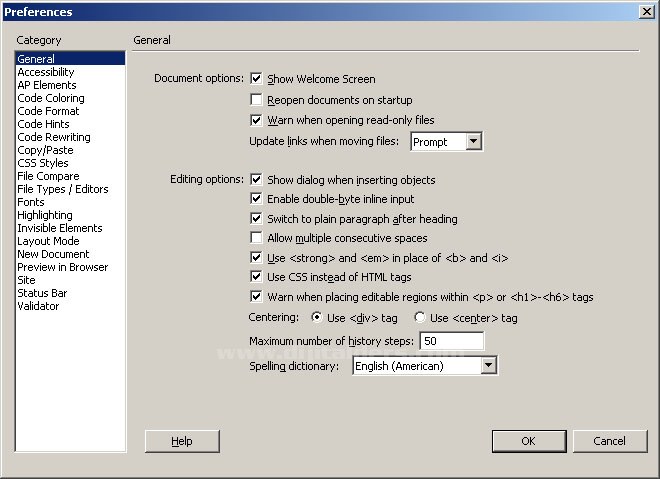
Task: Uncheck Show Welcome Screen checkbox
Action: click(x=257, y=79)
